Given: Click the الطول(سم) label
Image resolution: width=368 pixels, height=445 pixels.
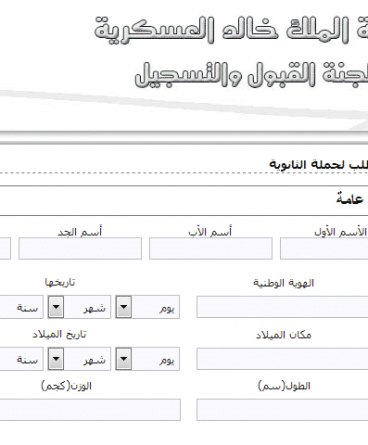Looking at the screenshot, I should pos(284,386).
